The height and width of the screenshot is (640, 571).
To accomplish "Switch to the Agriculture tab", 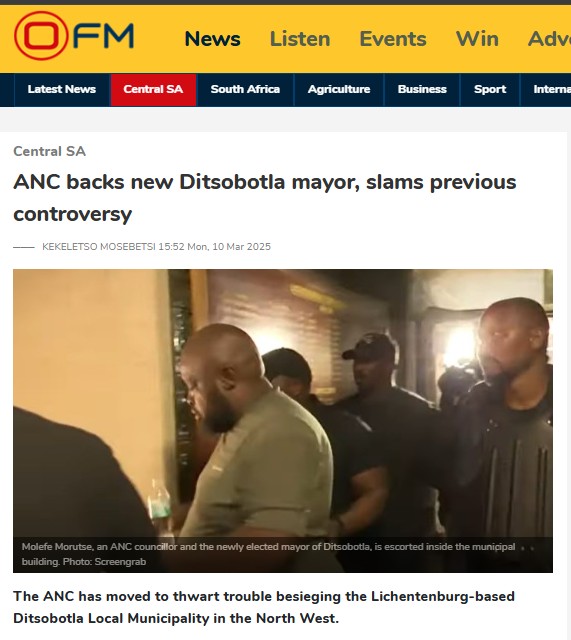I will 339,89.
